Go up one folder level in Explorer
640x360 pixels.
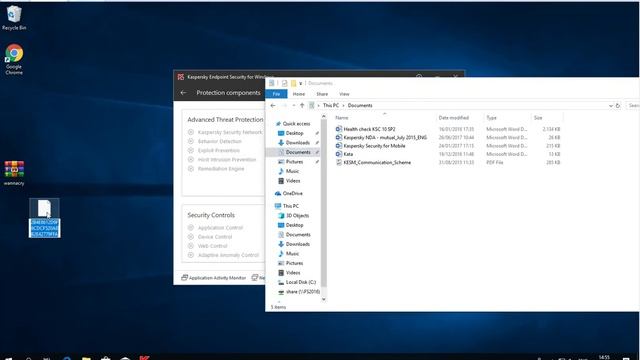coord(302,106)
